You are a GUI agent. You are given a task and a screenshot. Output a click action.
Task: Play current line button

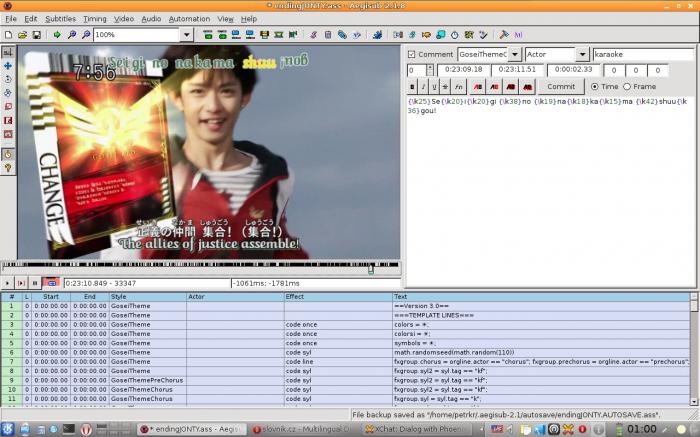click(x=21, y=283)
